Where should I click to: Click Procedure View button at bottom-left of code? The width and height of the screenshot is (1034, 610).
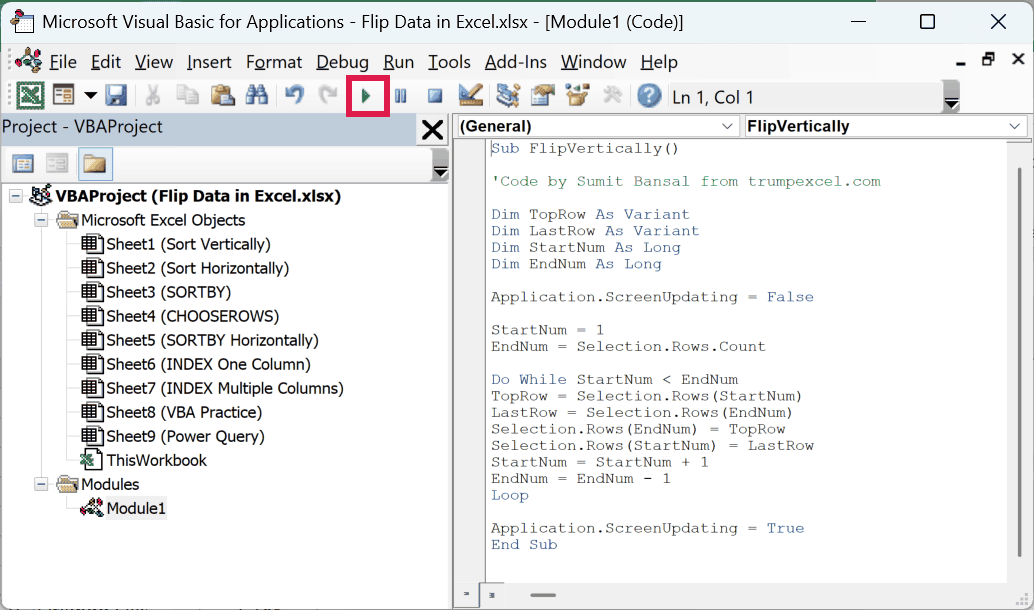tap(466, 595)
